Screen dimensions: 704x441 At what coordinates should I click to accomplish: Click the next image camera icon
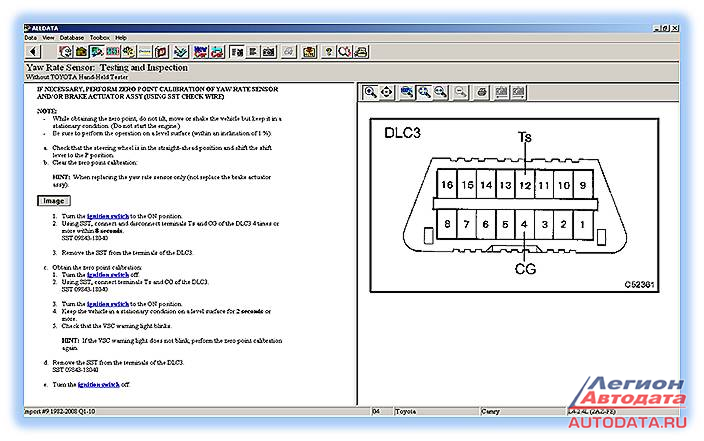click(x=518, y=92)
